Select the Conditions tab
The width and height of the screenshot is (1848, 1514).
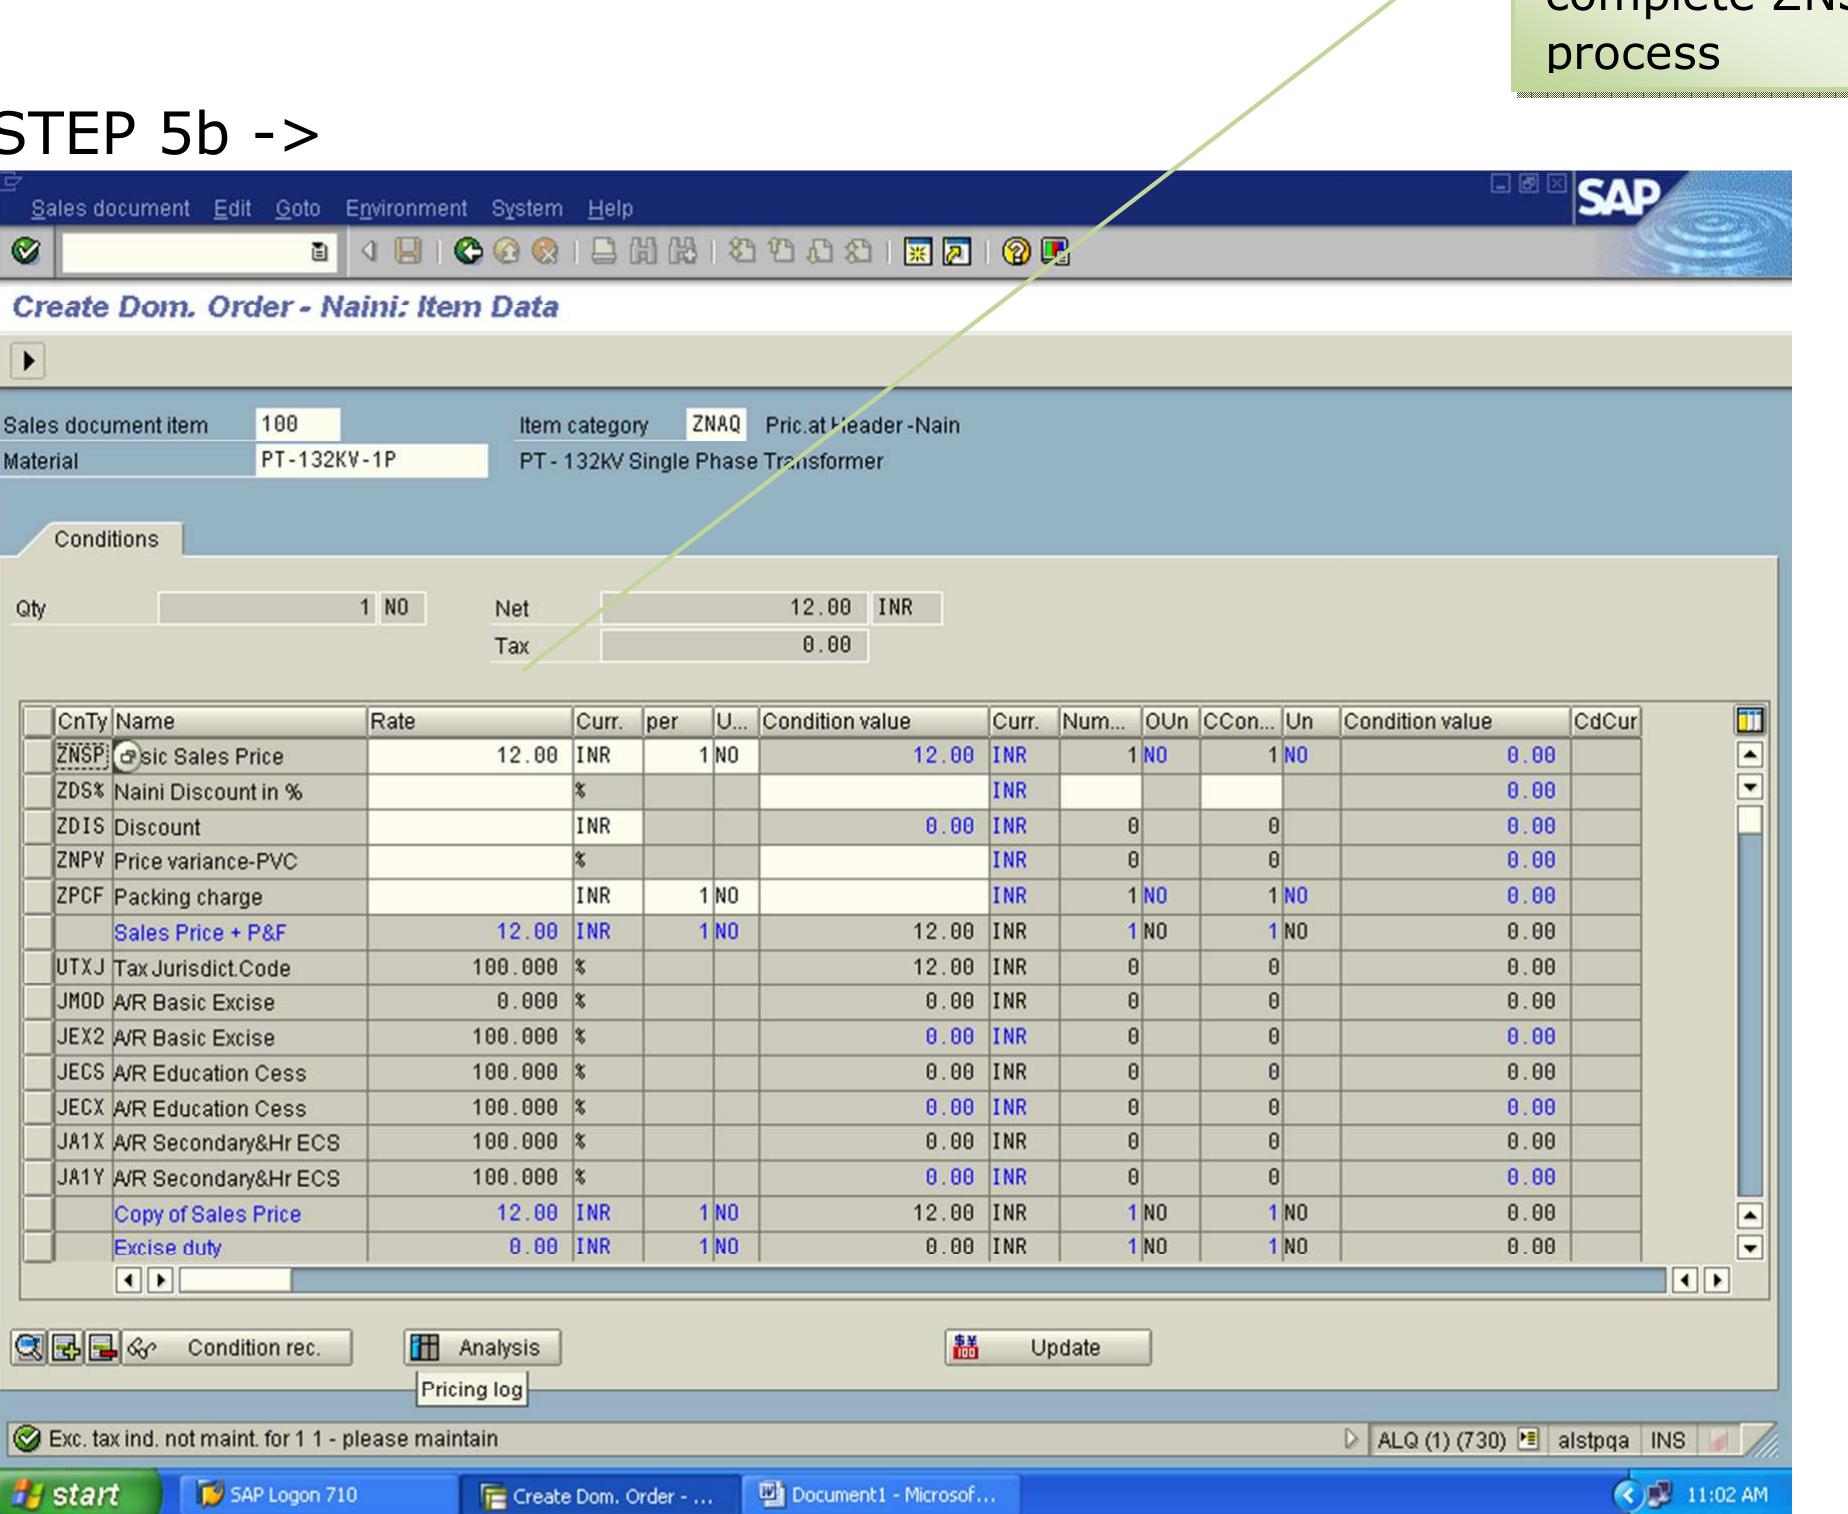click(106, 539)
